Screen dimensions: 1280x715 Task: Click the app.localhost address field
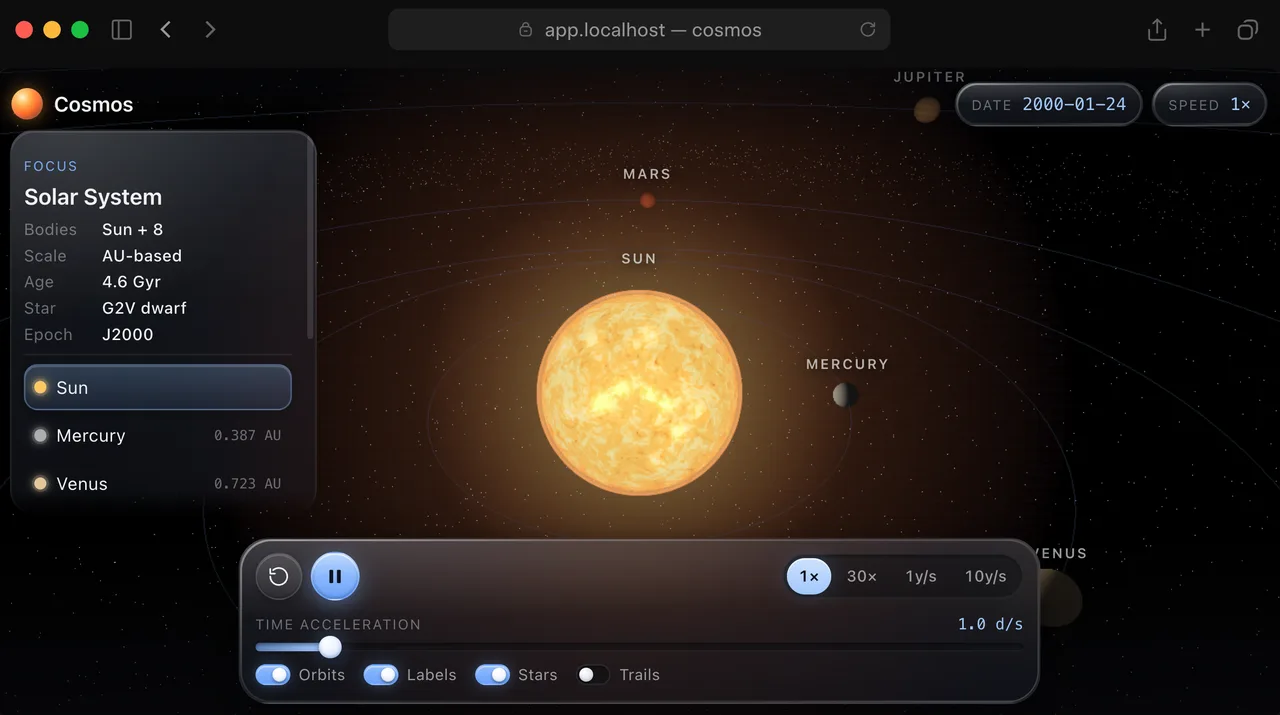click(x=639, y=30)
